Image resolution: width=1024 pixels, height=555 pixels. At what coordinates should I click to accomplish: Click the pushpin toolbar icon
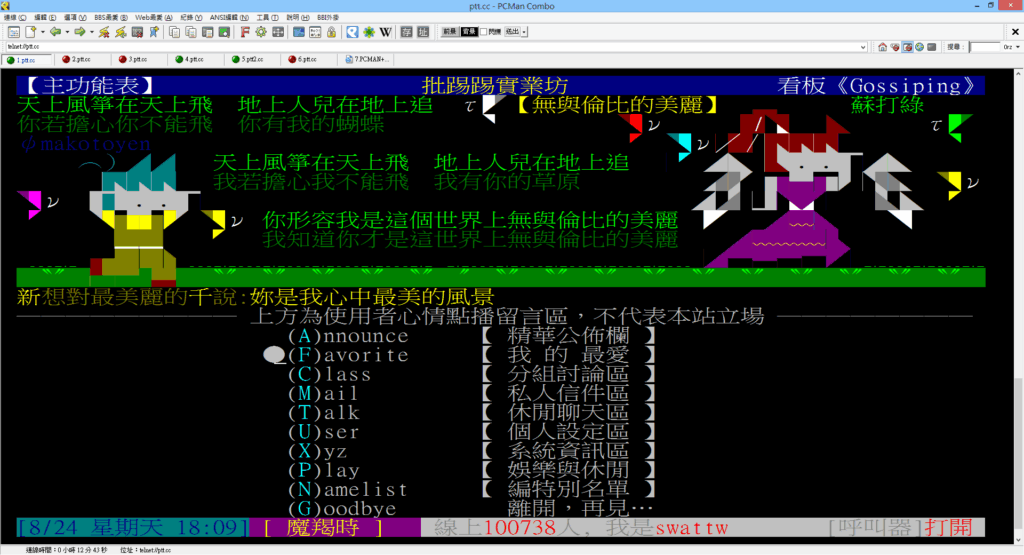154,32
